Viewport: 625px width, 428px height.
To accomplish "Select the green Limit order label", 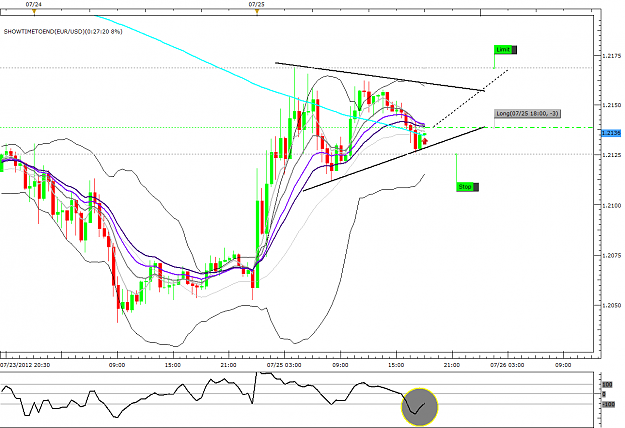I will [503, 50].
